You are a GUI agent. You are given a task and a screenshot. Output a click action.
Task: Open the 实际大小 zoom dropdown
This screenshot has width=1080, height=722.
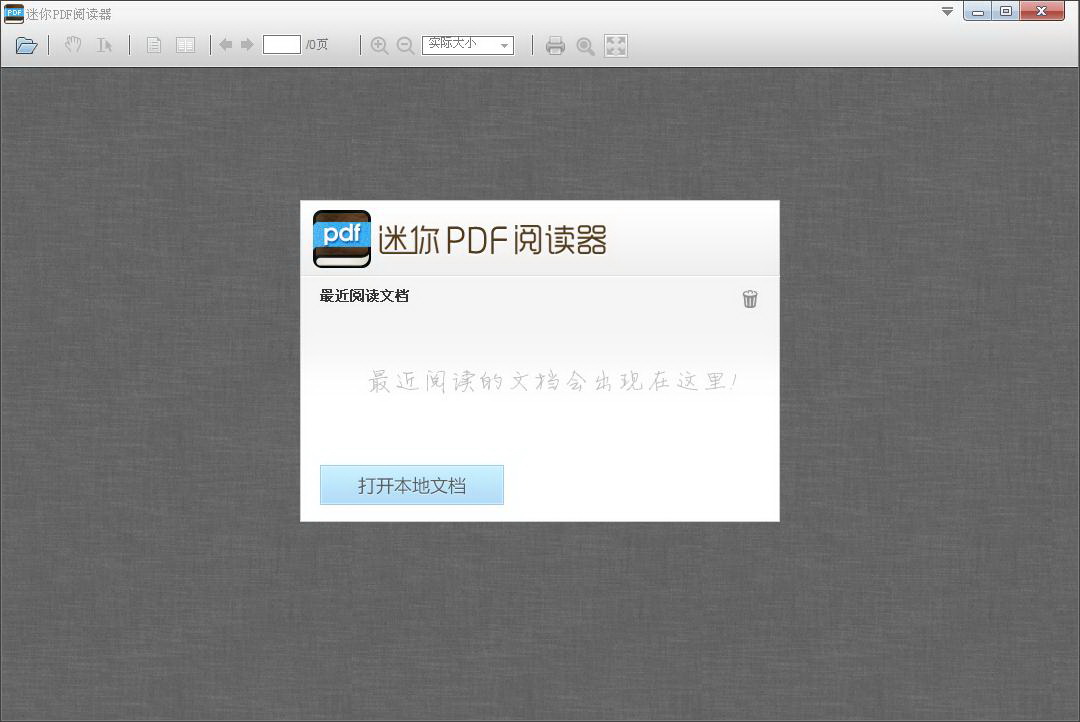[468, 45]
